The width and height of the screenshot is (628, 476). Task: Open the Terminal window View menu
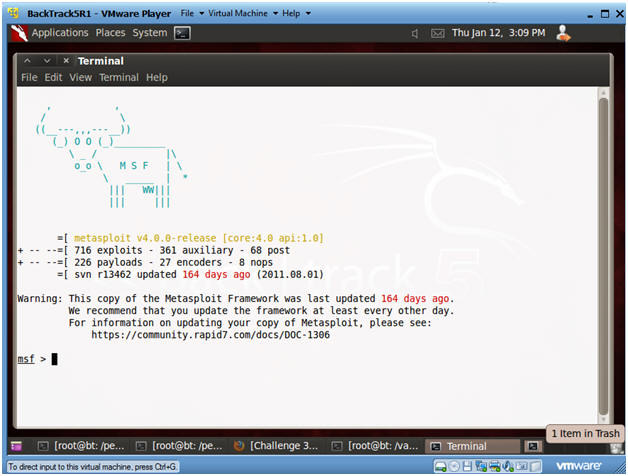(x=81, y=77)
